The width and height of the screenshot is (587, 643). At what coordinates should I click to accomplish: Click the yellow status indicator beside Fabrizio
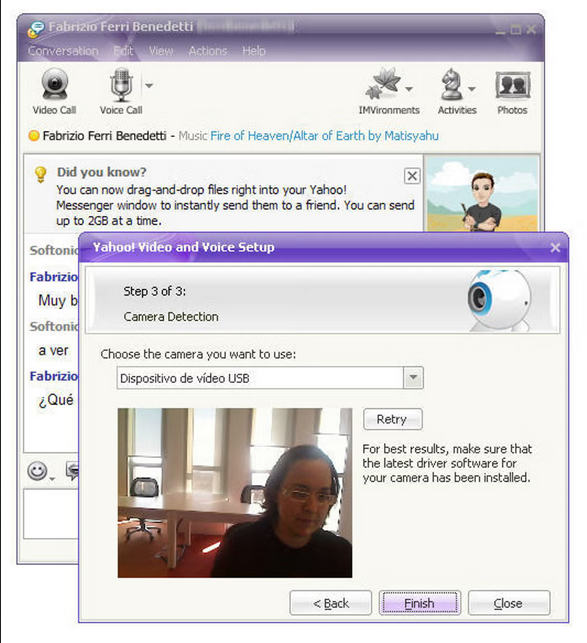34,135
